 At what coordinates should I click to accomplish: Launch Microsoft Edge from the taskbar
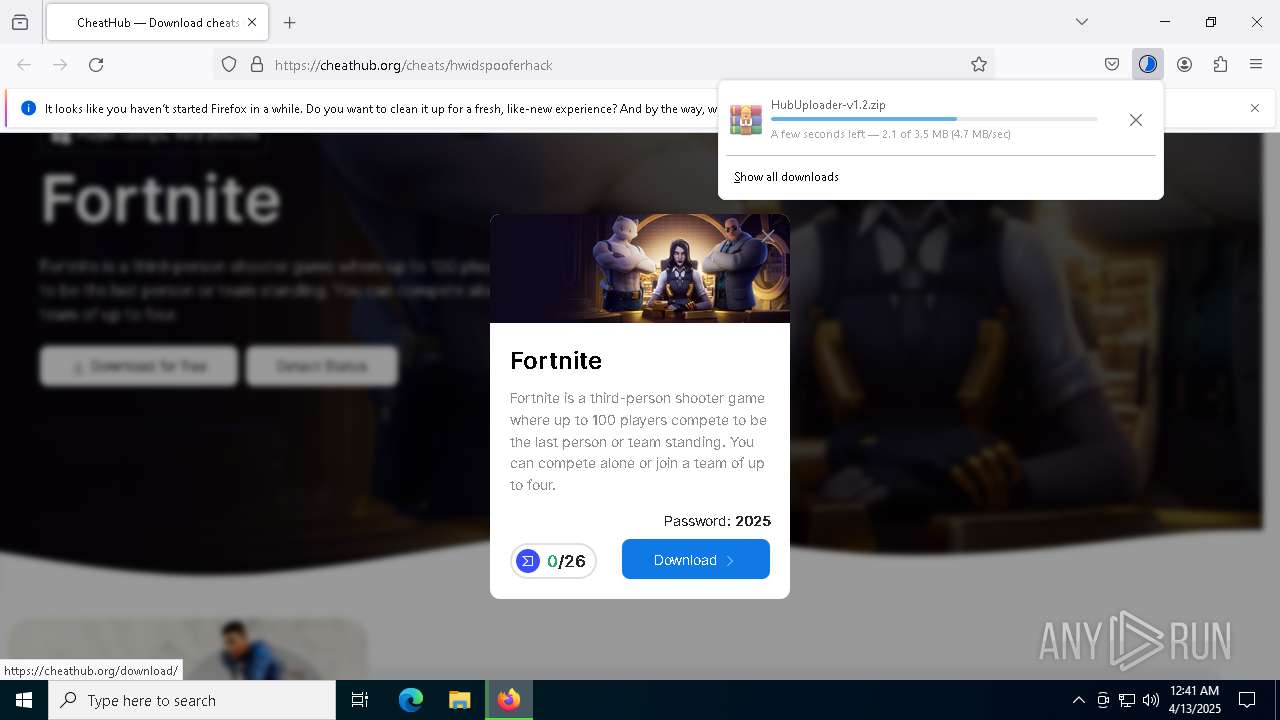click(x=411, y=700)
